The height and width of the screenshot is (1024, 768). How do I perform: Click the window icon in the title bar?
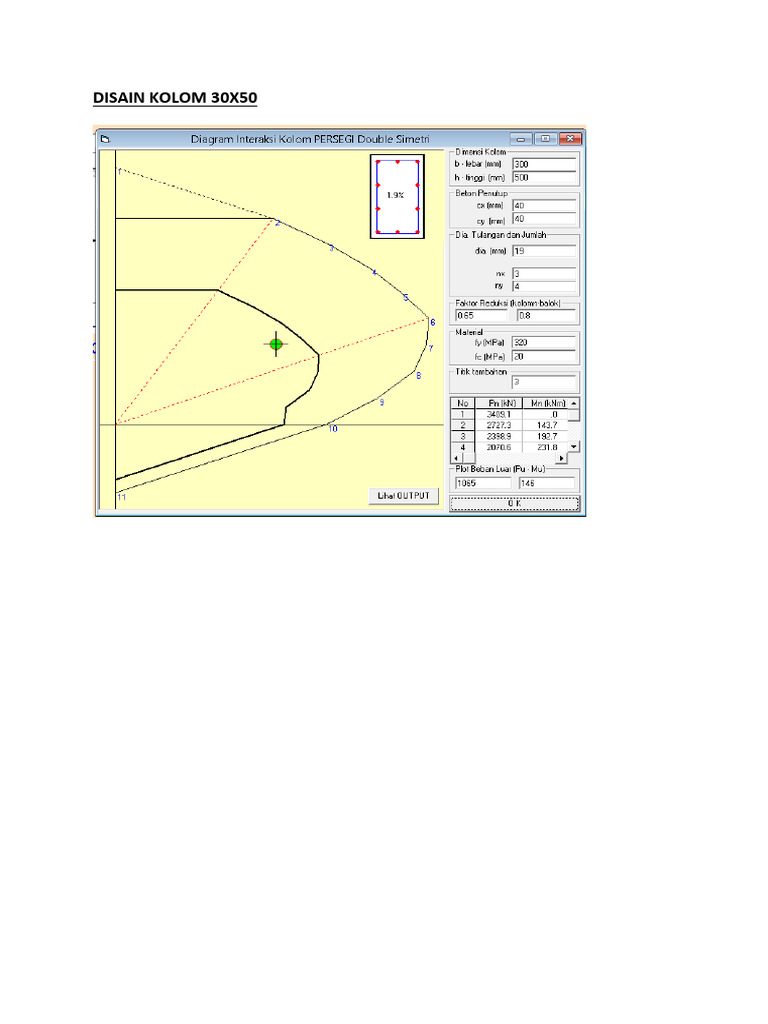[x=105, y=139]
